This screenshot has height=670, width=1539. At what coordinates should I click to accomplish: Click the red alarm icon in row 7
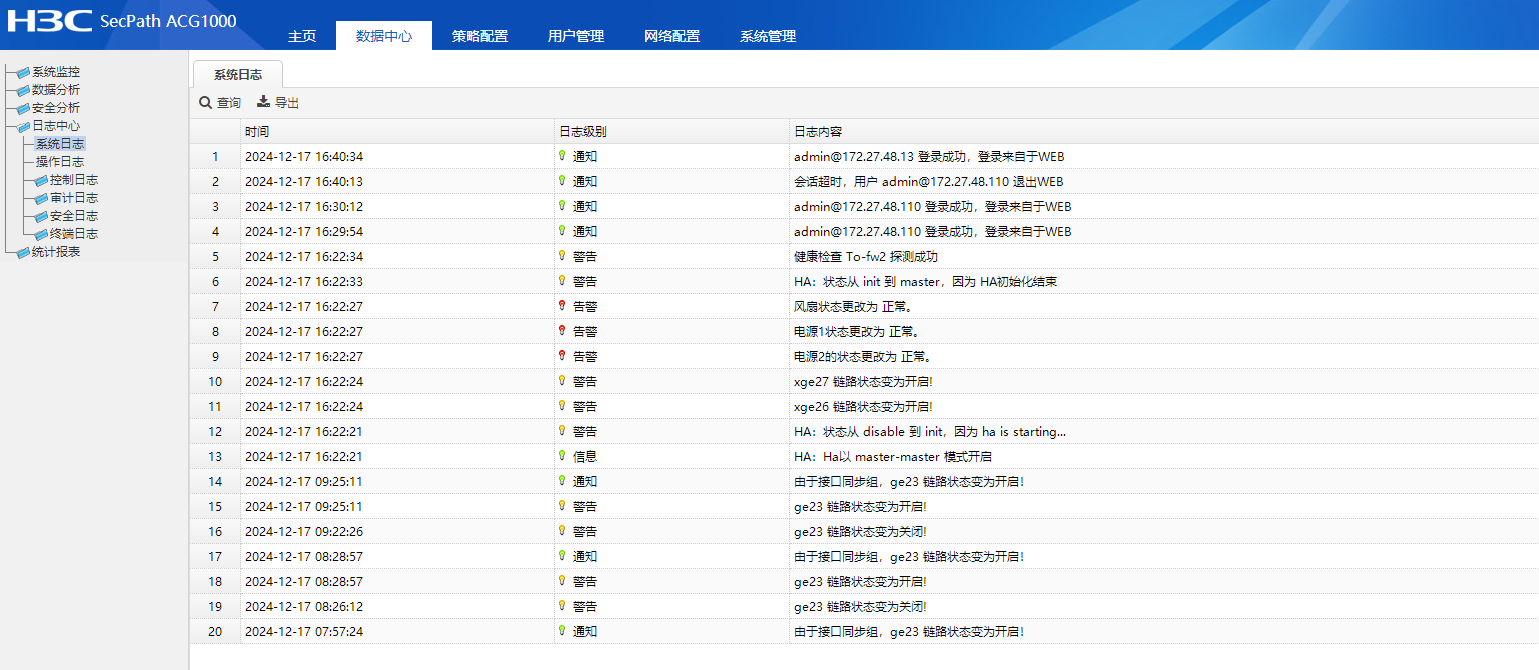[562, 306]
